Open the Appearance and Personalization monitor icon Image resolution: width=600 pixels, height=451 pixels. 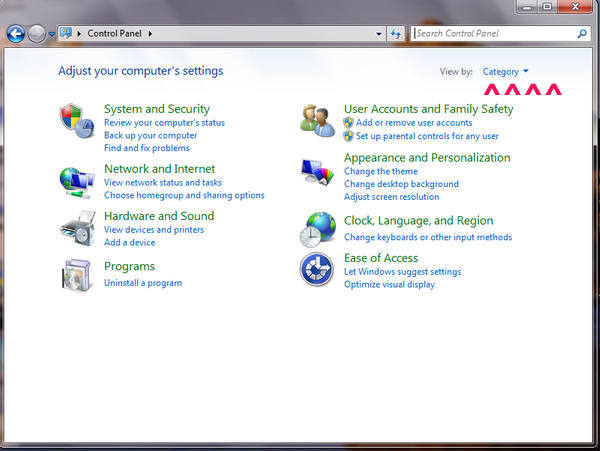click(317, 172)
